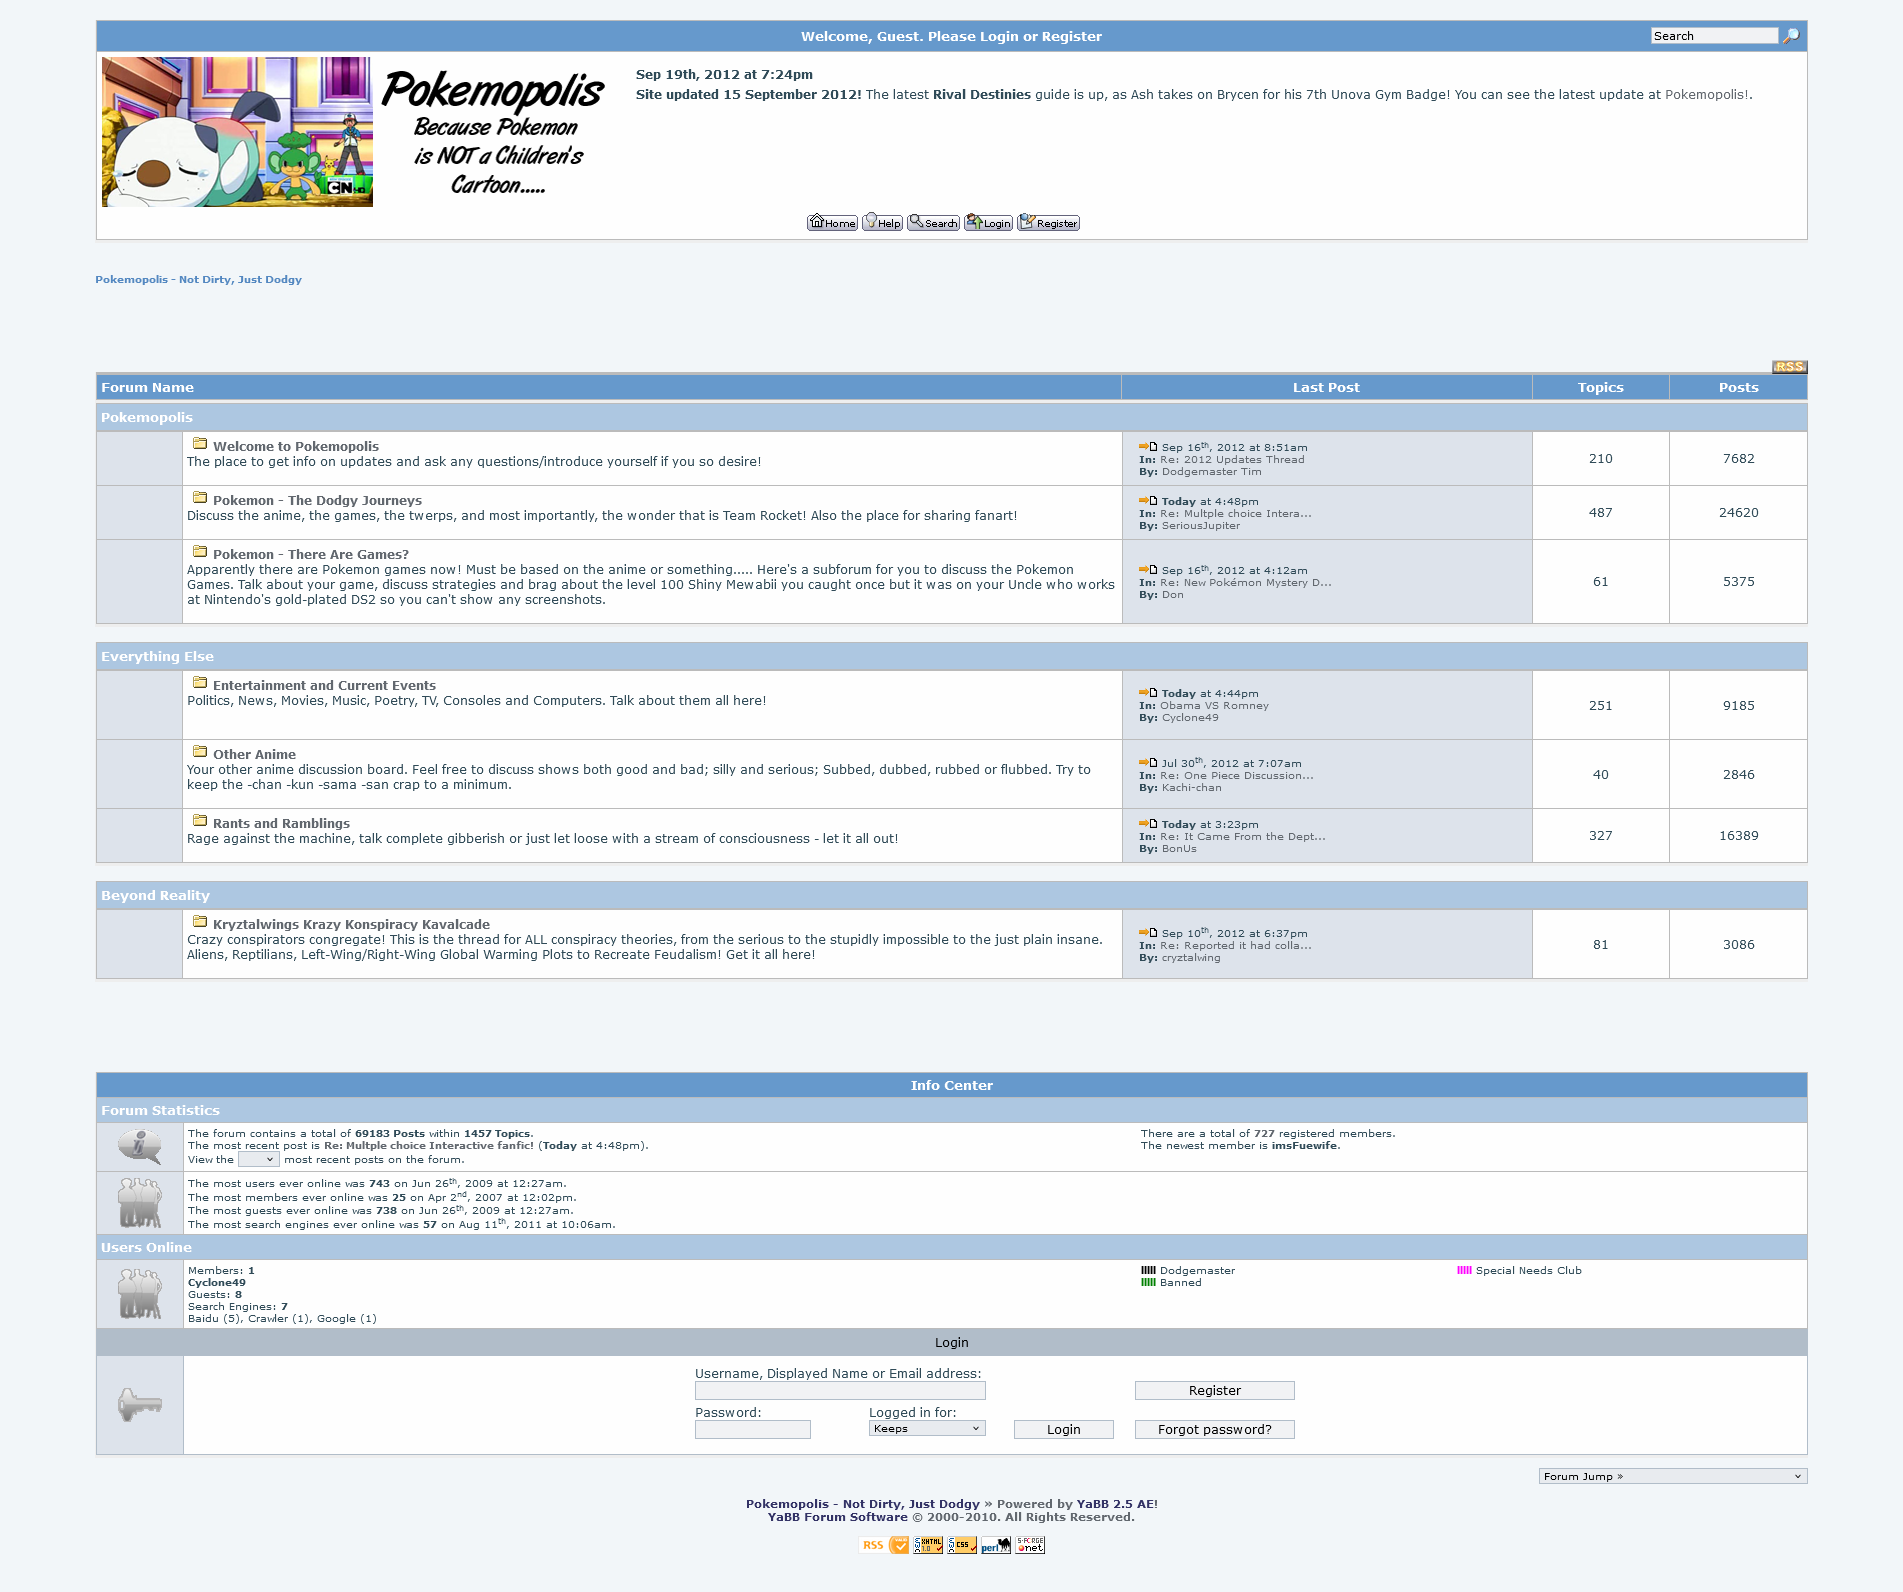The image size is (1903, 1592).
Task: Open 'Welcome to Pokemopolis' board link
Action: click(296, 446)
